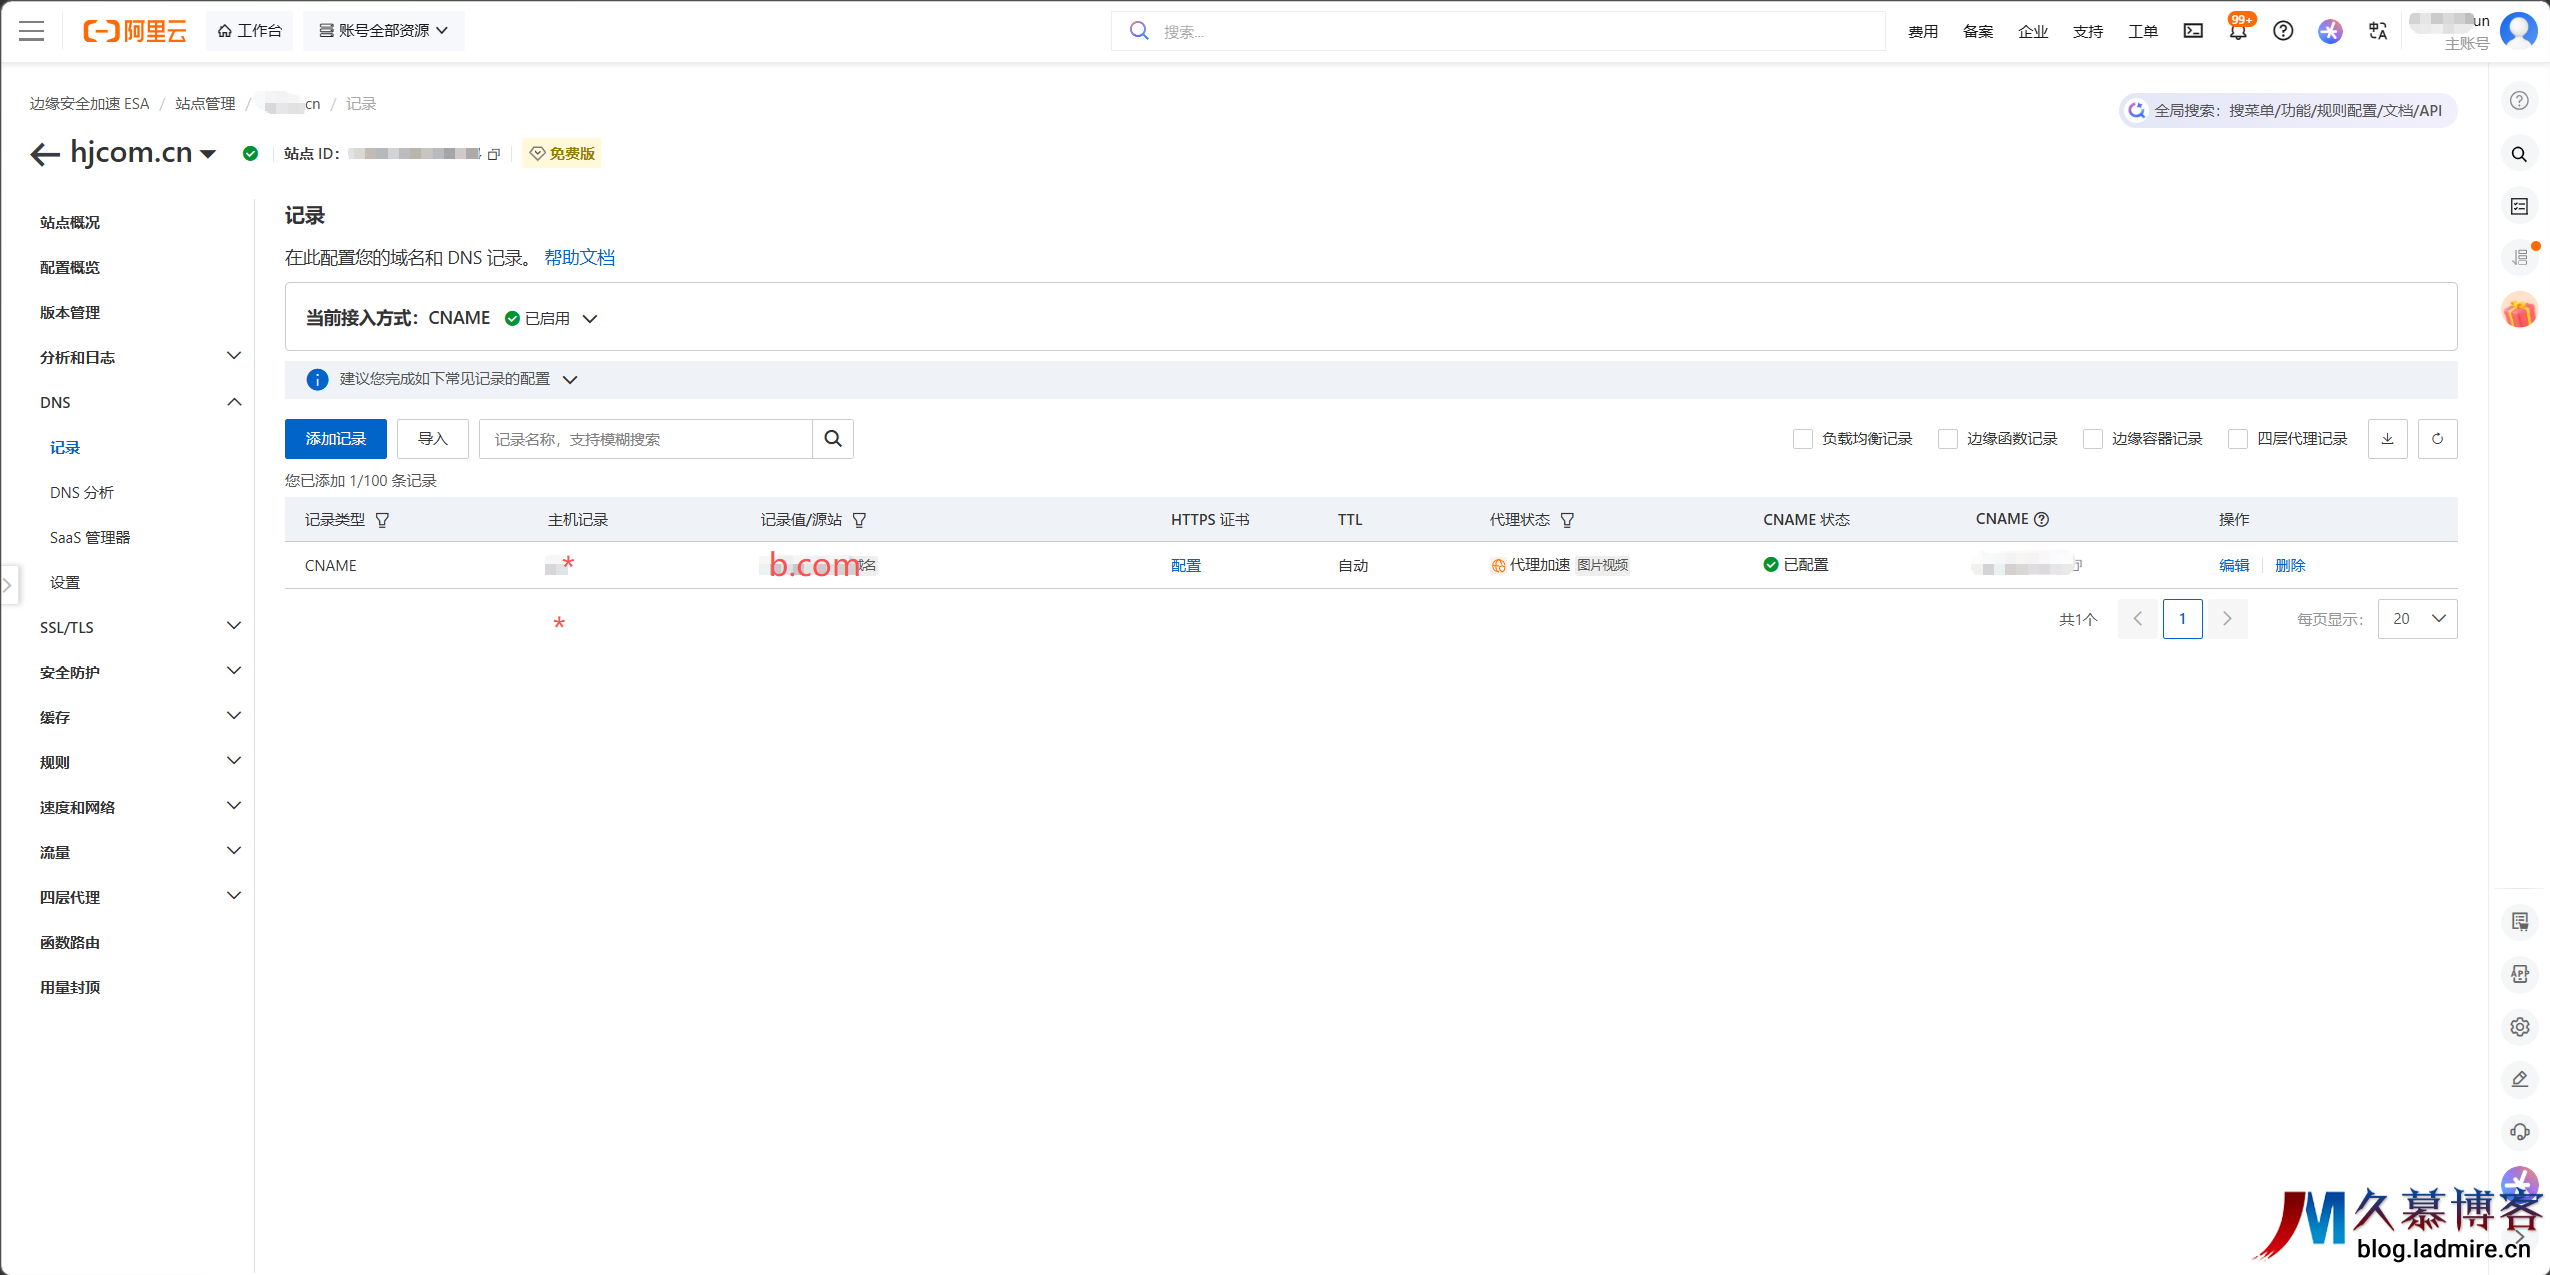2550x1275 pixels.
Task: Toggle 四层代理记录 checkbox
Action: (2238, 439)
